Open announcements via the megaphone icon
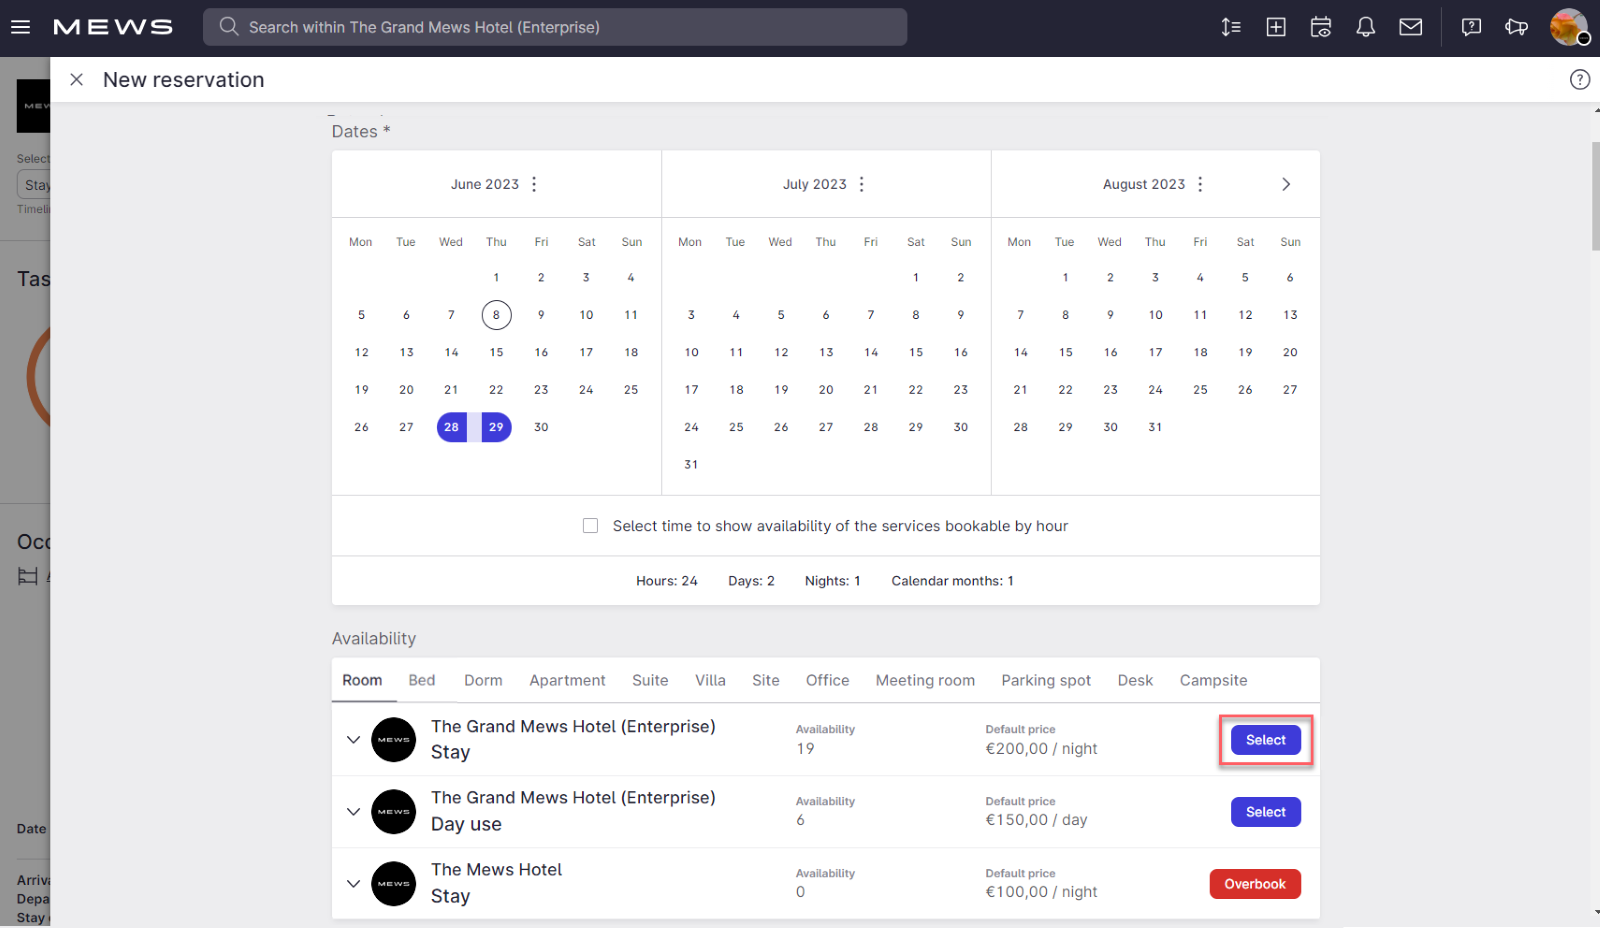The width and height of the screenshot is (1600, 928). point(1516,27)
